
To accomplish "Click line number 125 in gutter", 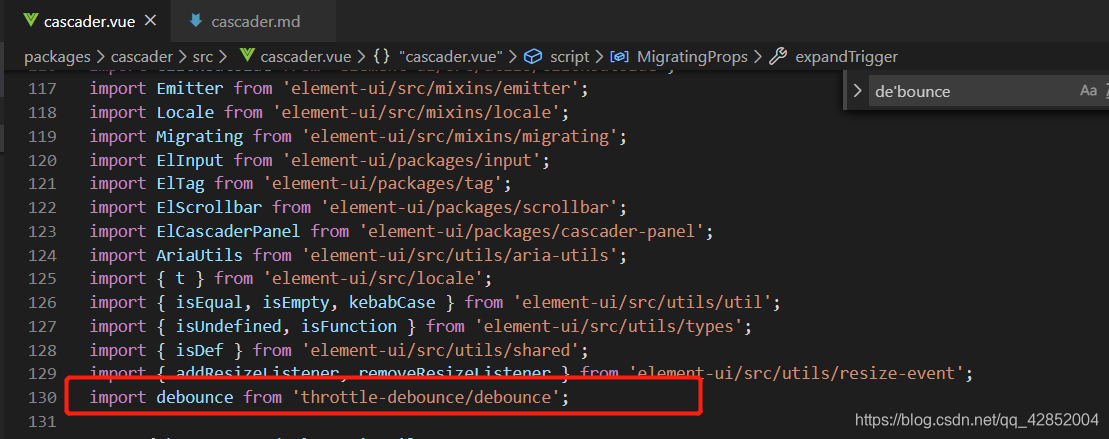I will 42,279.
